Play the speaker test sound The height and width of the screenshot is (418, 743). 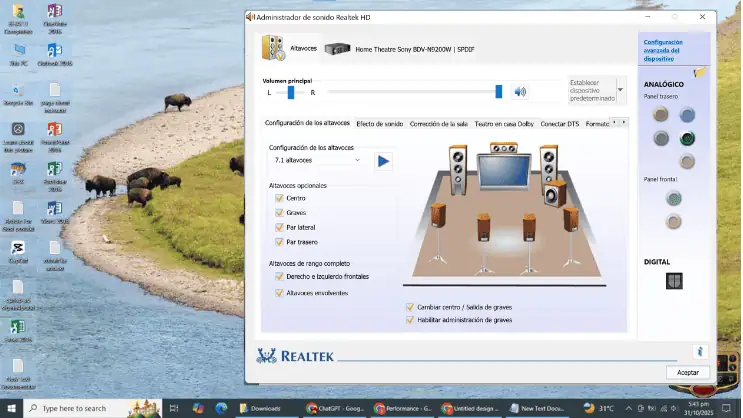[x=383, y=161]
